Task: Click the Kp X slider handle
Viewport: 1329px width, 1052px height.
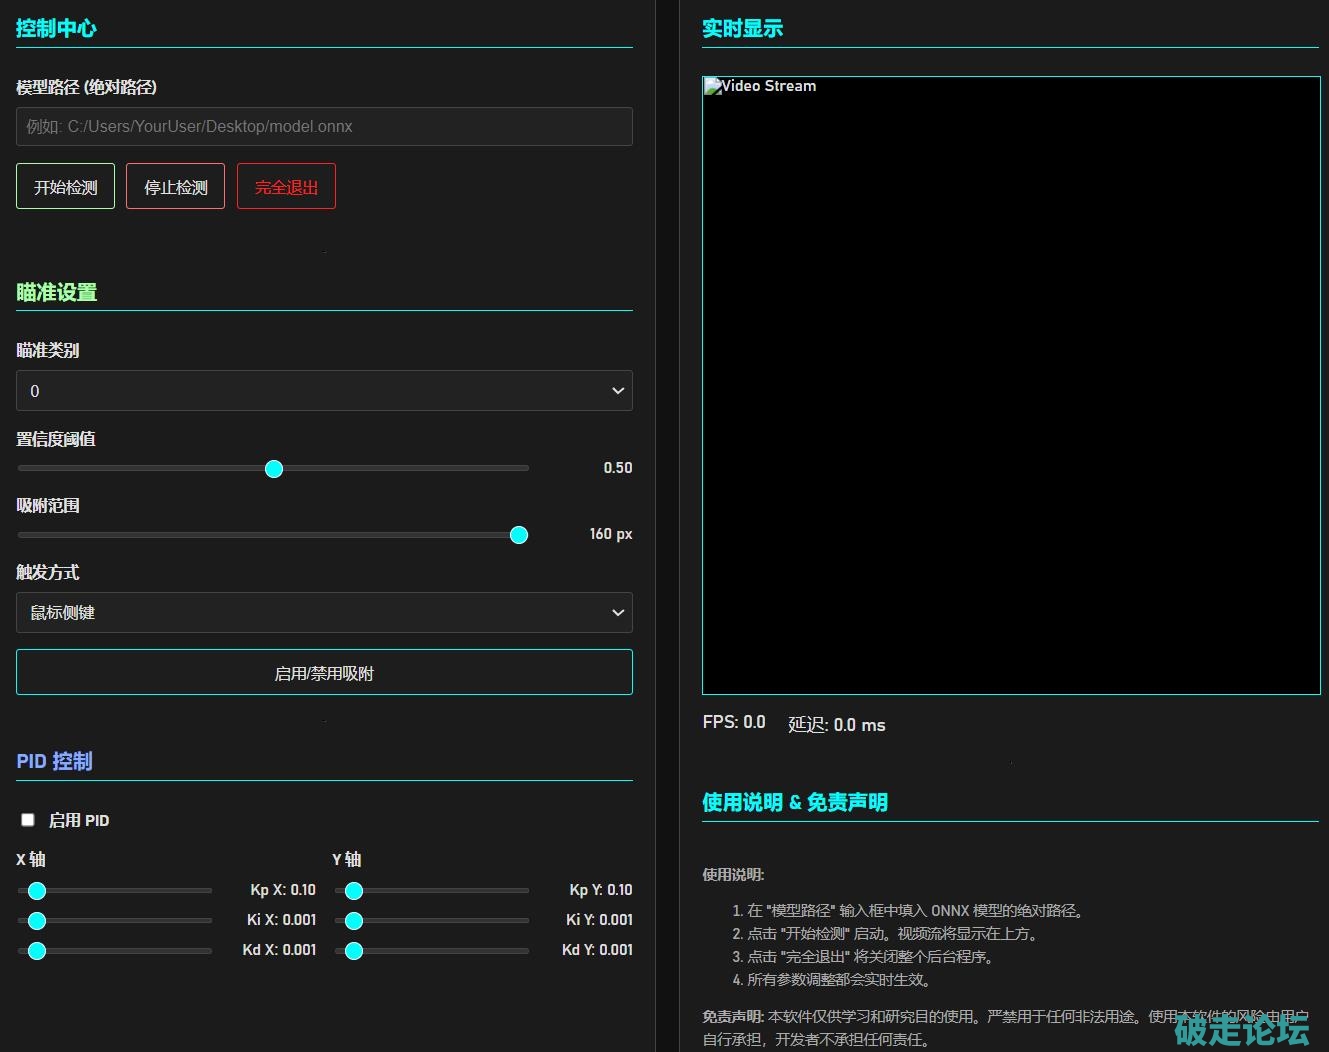Action: tap(37, 891)
